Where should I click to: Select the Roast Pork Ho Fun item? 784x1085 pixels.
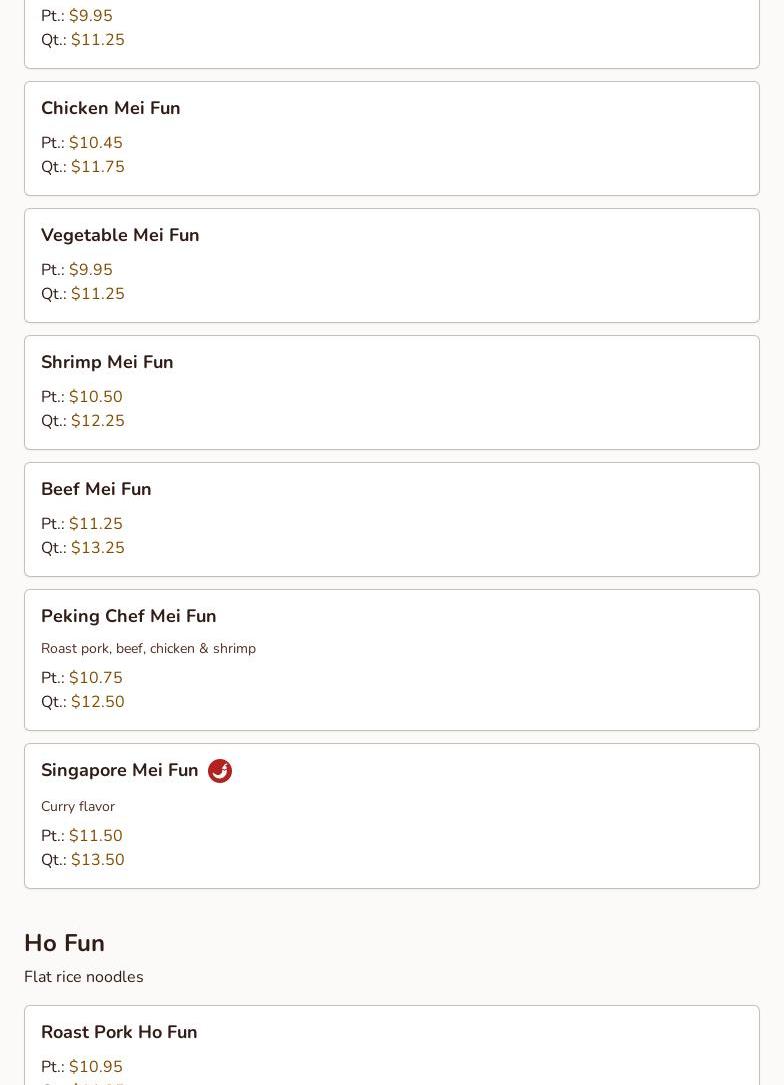point(119,1032)
